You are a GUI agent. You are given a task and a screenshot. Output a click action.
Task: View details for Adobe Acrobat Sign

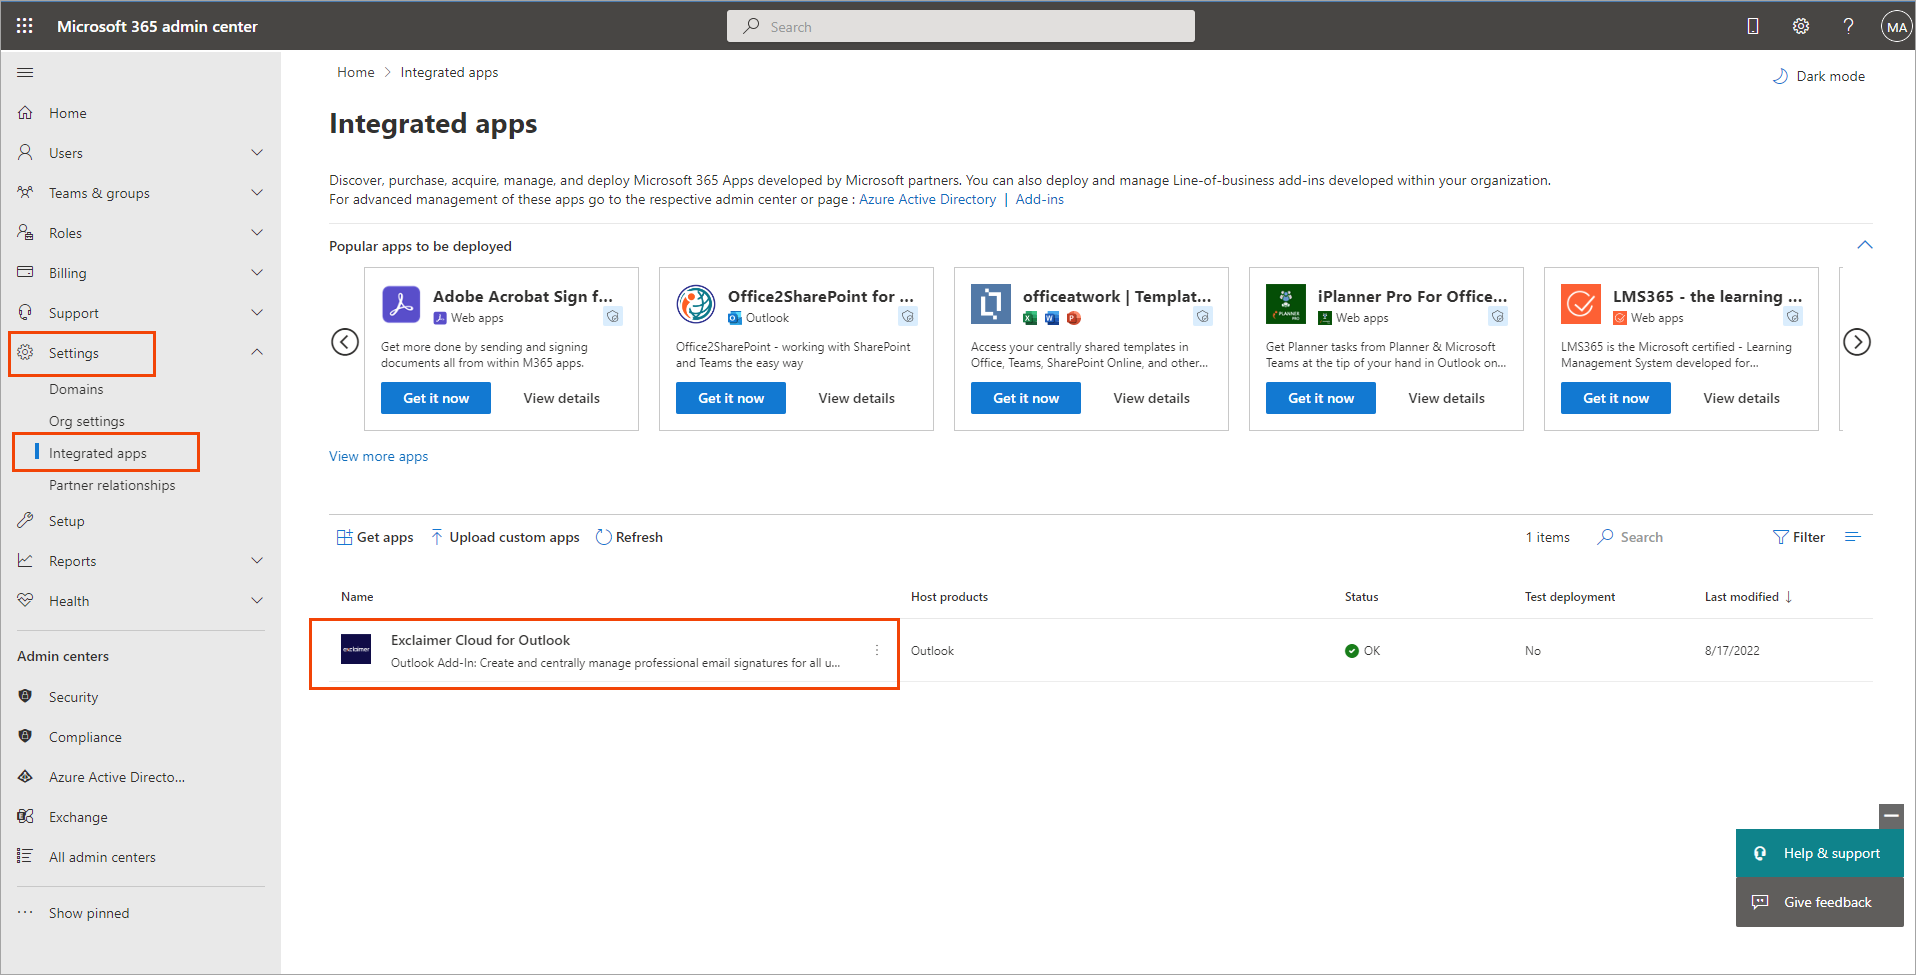pyautogui.click(x=561, y=398)
